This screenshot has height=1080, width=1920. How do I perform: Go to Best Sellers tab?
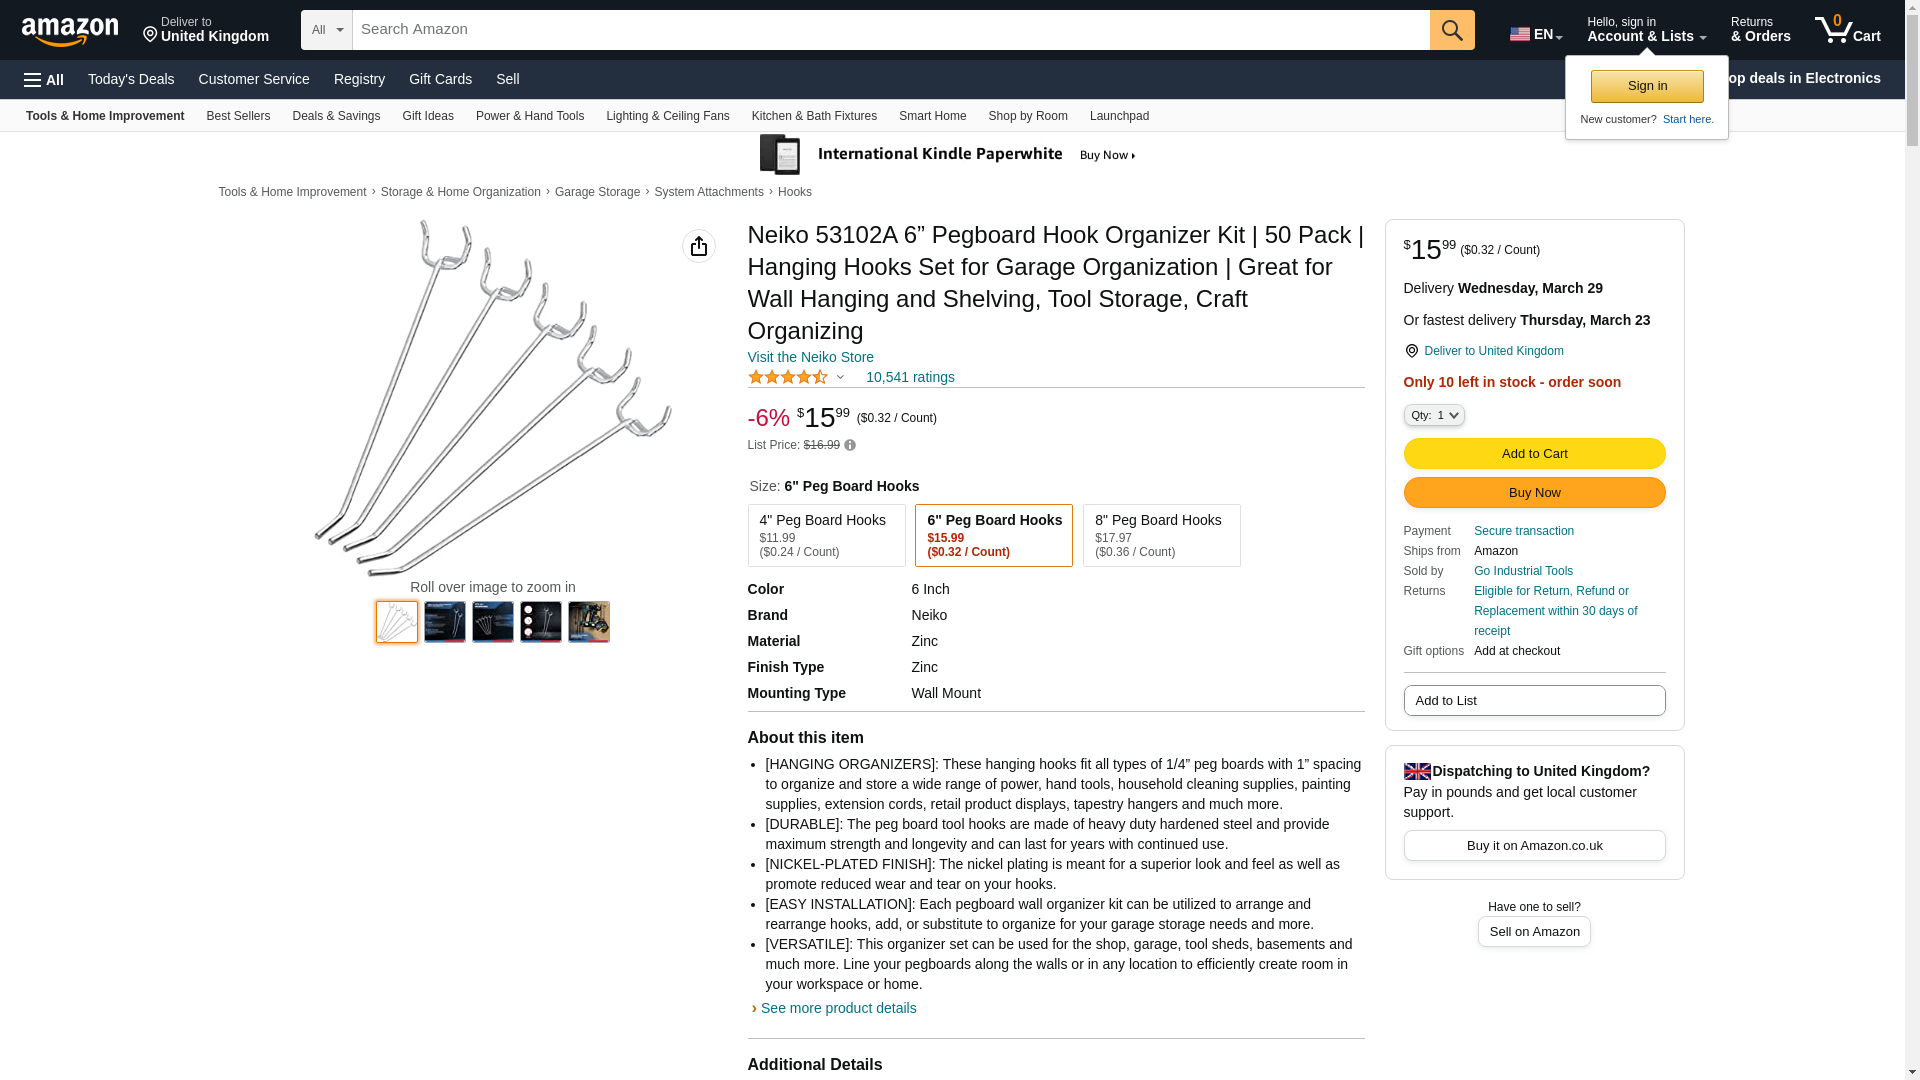click(238, 116)
